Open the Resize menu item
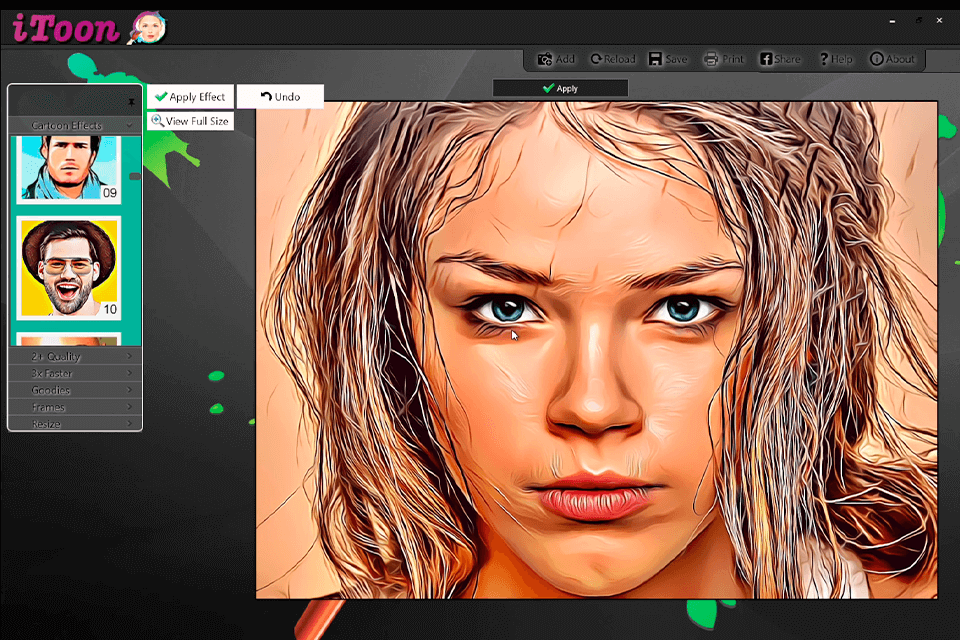960x640 pixels. [74, 424]
